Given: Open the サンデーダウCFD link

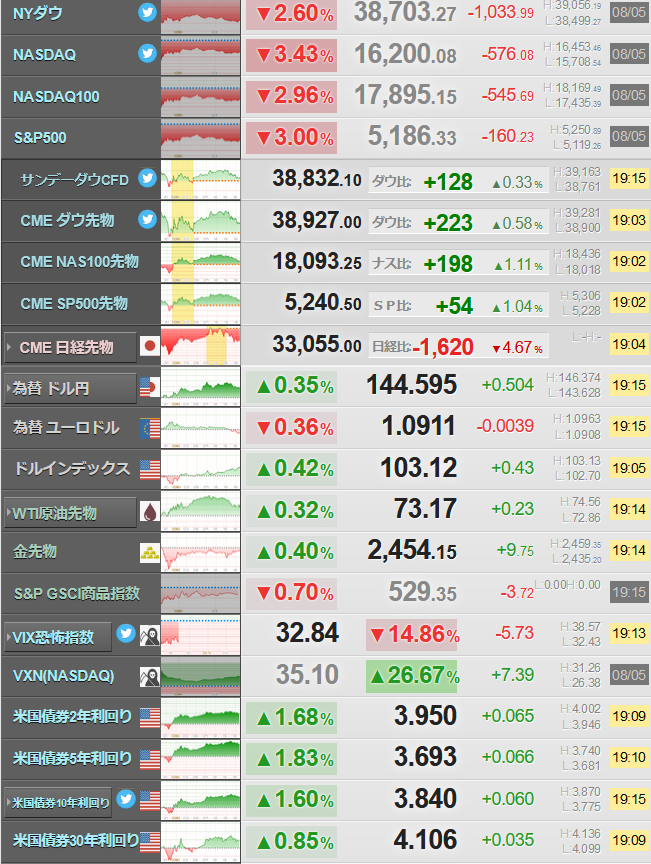Looking at the screenshot, I should pyautogui.click(x=74, y=180).
